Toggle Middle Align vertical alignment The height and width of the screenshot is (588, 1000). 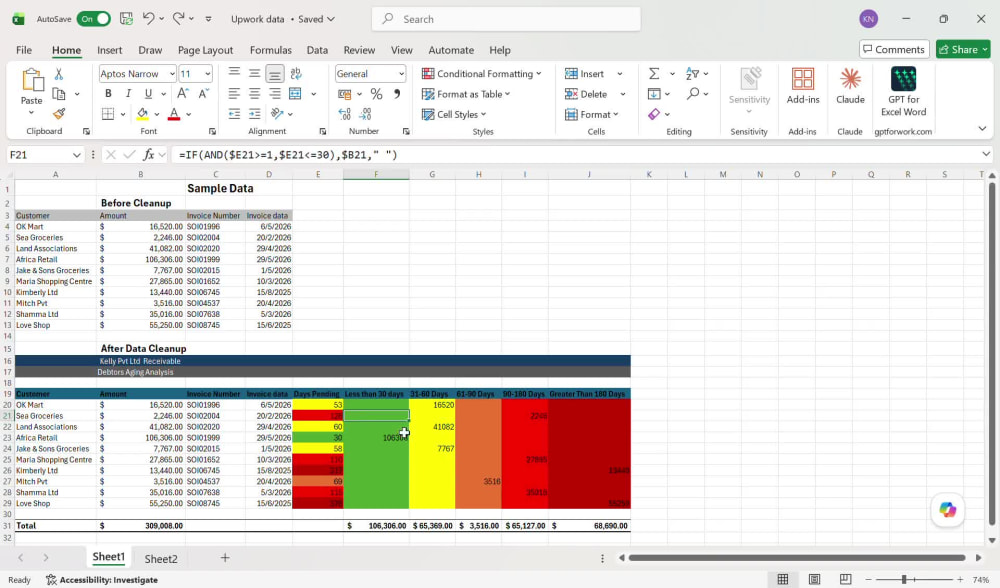tap(254, 73)
